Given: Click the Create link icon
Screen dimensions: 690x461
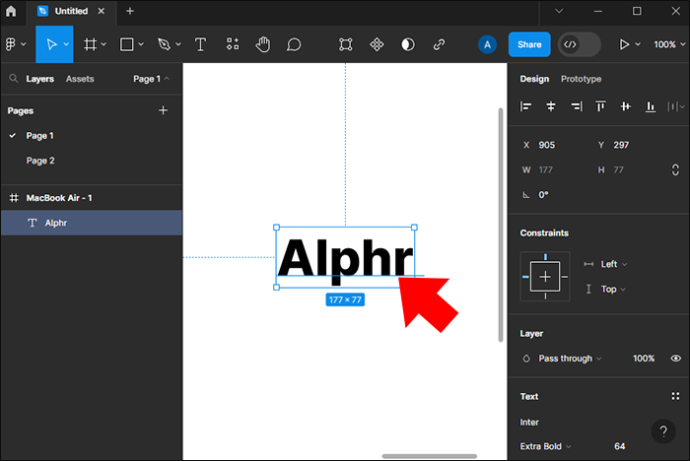Looking at the screenshot, I should click(x=439, y=44).
